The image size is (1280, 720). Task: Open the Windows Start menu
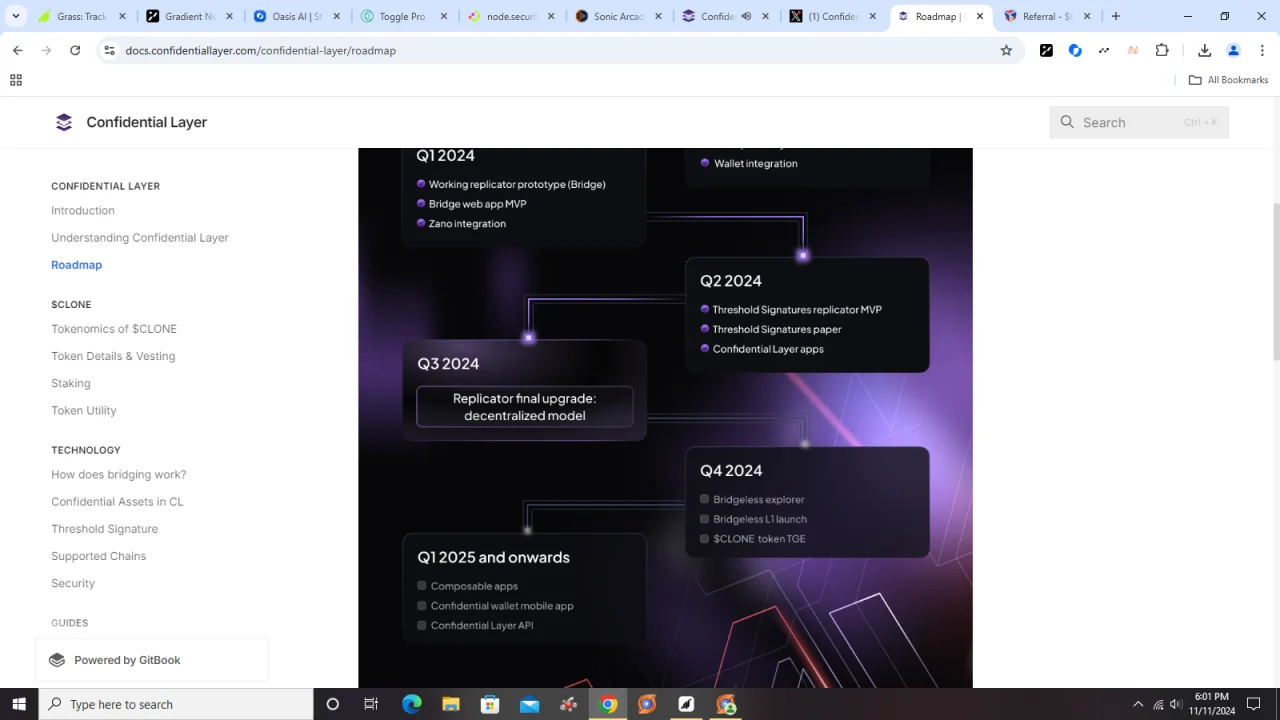point(19,704)
